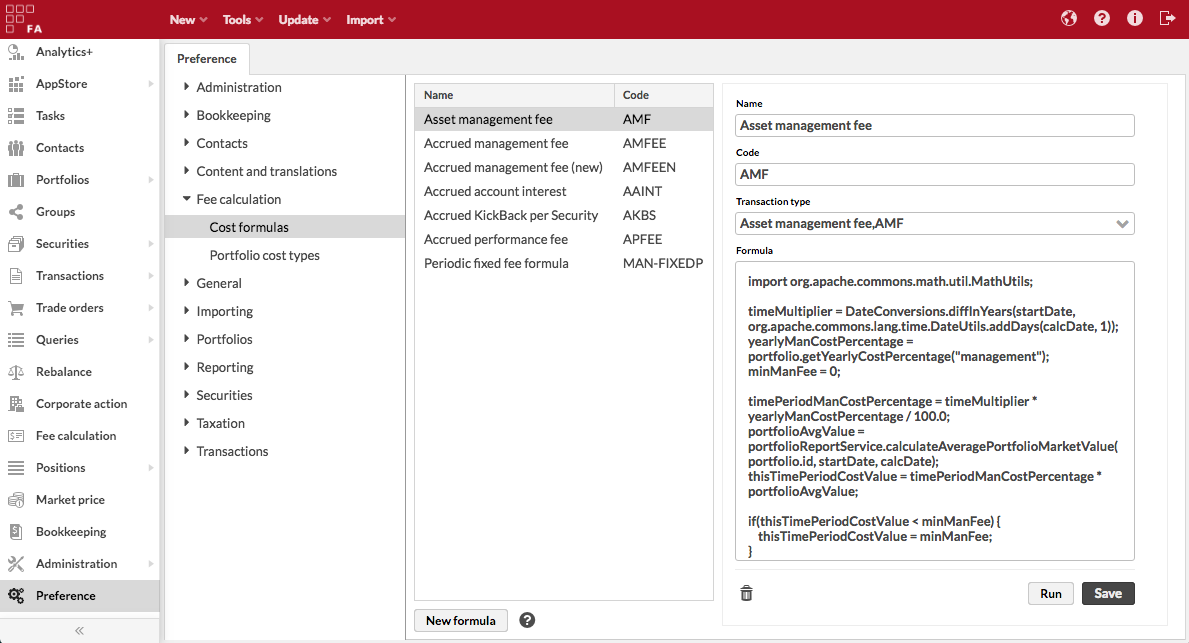Image resolution: width=1189 pixels, height=643 pixels.
Task: Click the Code input field
Action: pos(934,174)
